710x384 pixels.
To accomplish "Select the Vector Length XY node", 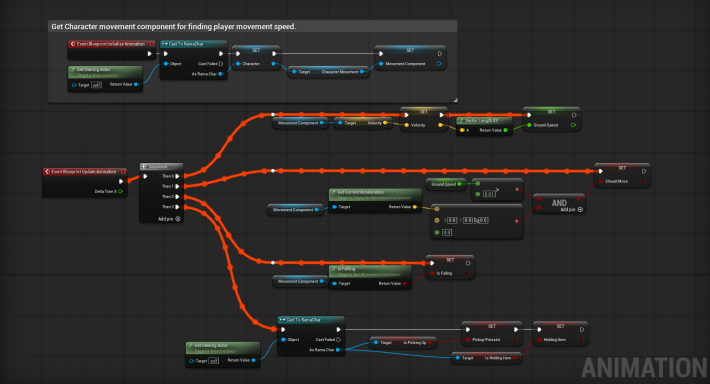I will click(x=484, y=125).
